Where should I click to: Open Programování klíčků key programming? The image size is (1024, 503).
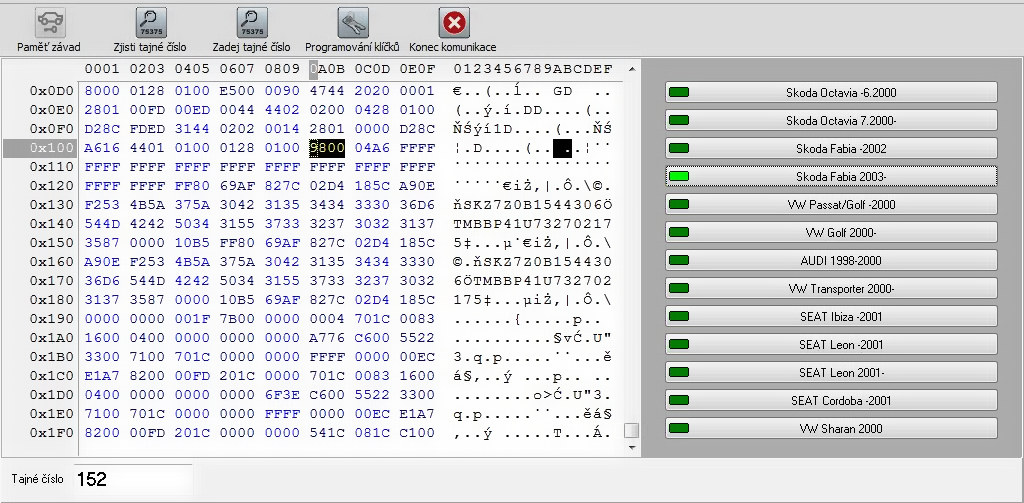tap(353, 23)
